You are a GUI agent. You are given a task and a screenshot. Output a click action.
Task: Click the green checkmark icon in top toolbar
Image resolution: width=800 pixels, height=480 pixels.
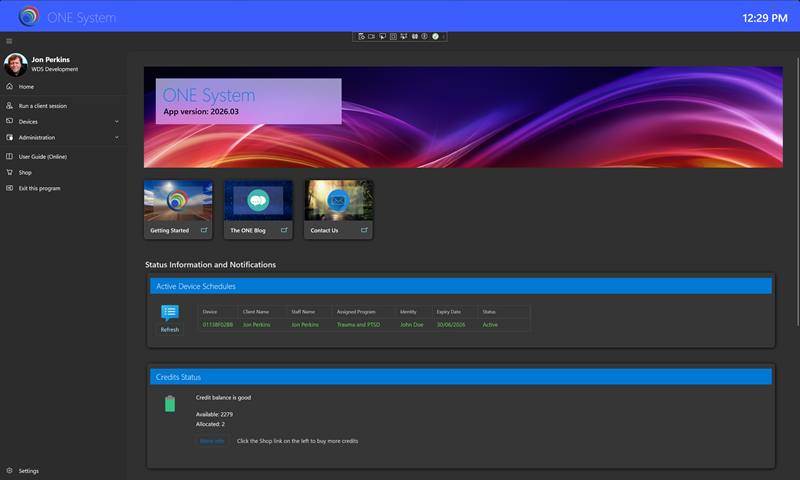435,36
